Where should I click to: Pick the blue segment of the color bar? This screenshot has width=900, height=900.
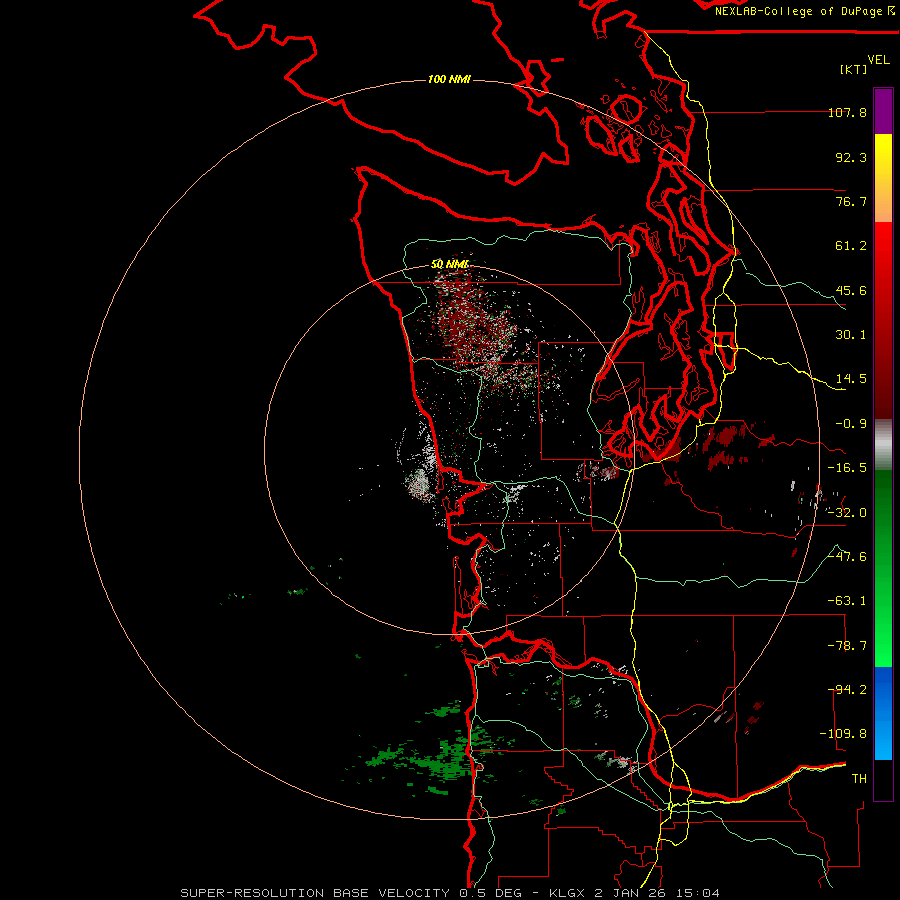tap(883, 713)
